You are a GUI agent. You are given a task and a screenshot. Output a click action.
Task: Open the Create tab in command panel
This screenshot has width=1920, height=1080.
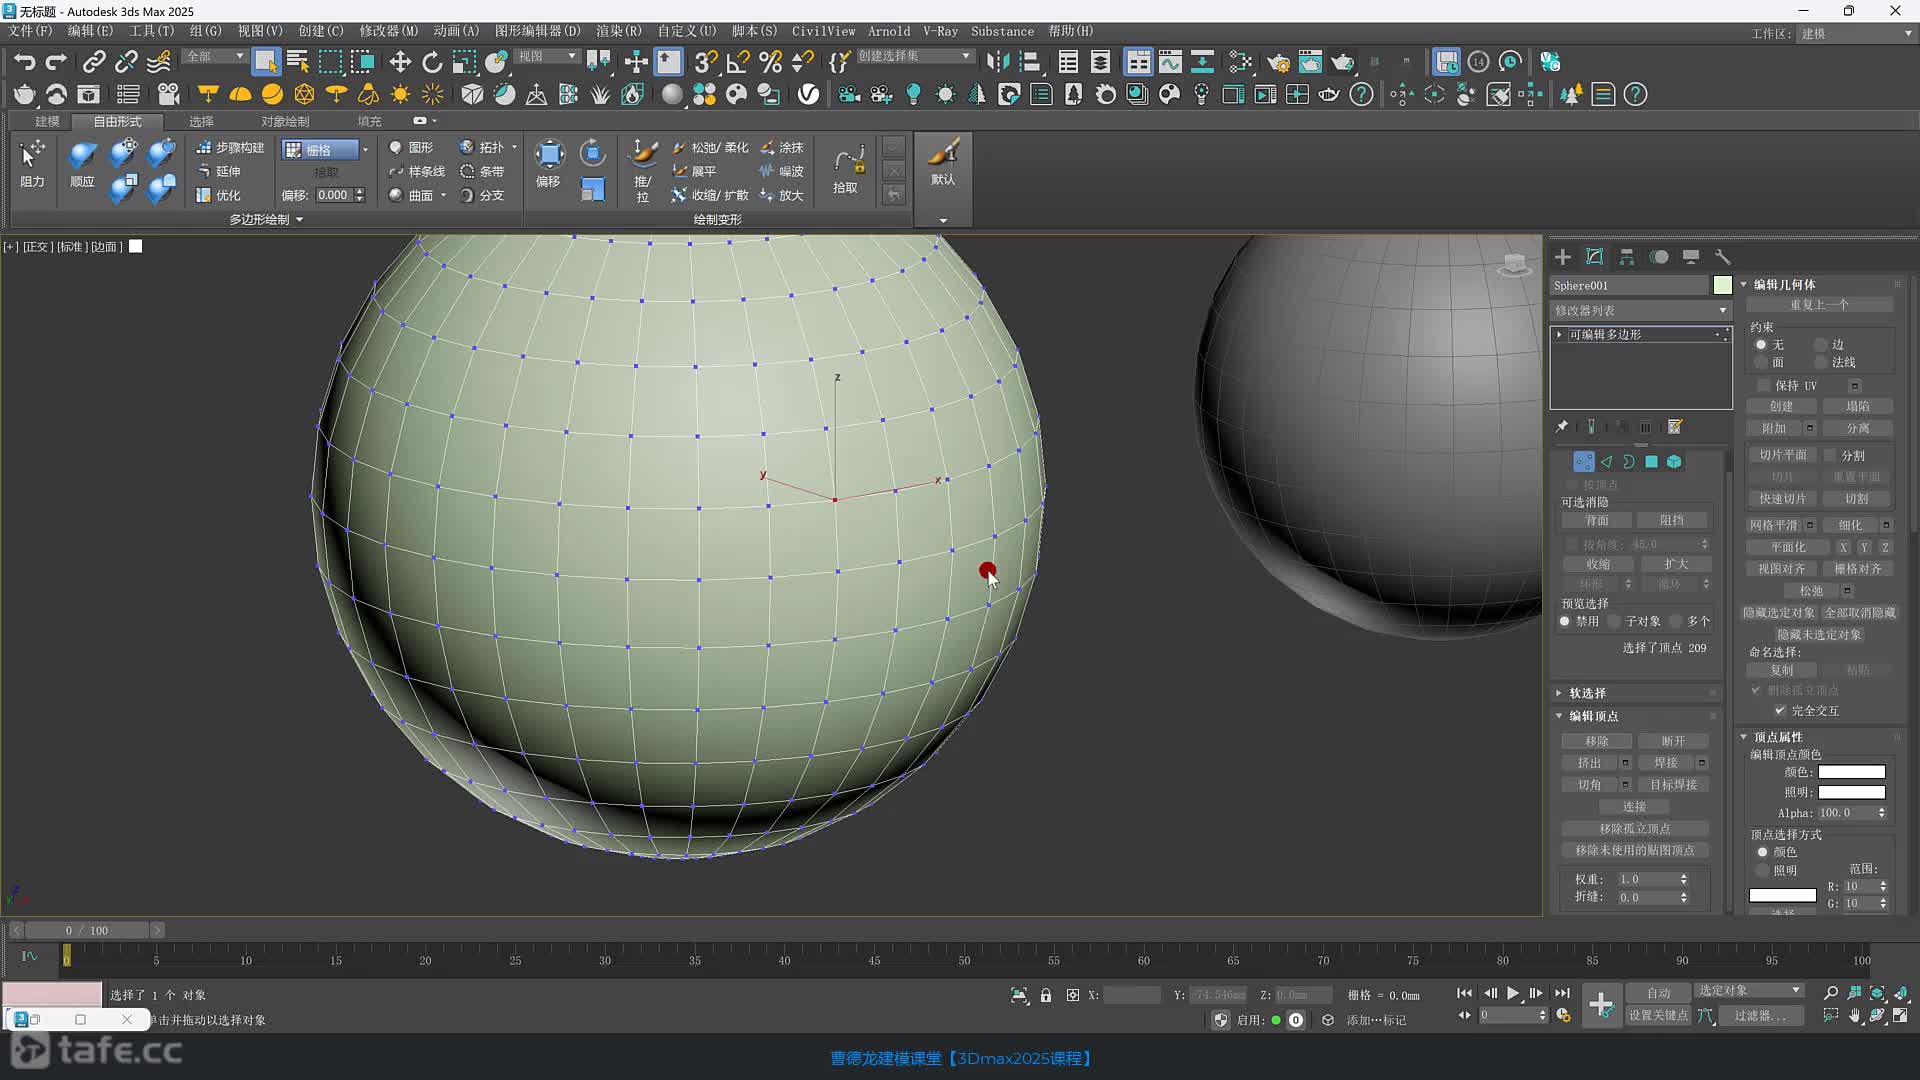(x=1563, y=257)
